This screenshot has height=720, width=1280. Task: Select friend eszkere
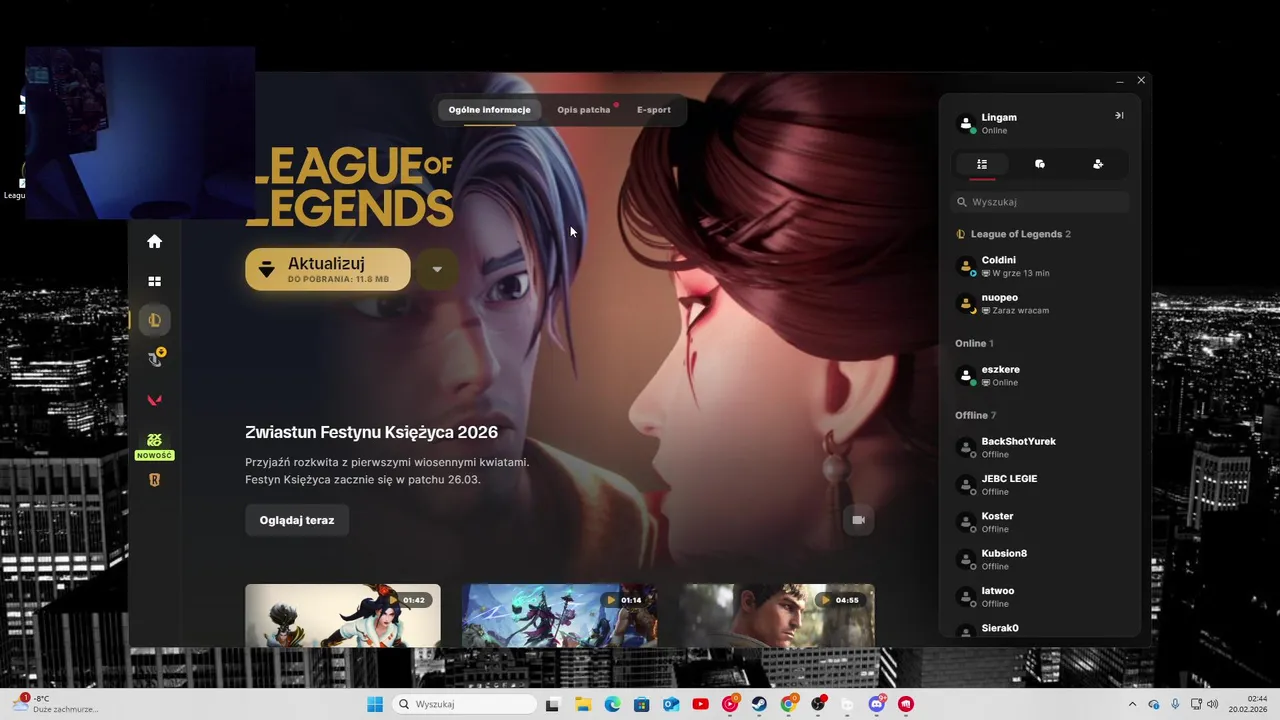coord(1040,376)
